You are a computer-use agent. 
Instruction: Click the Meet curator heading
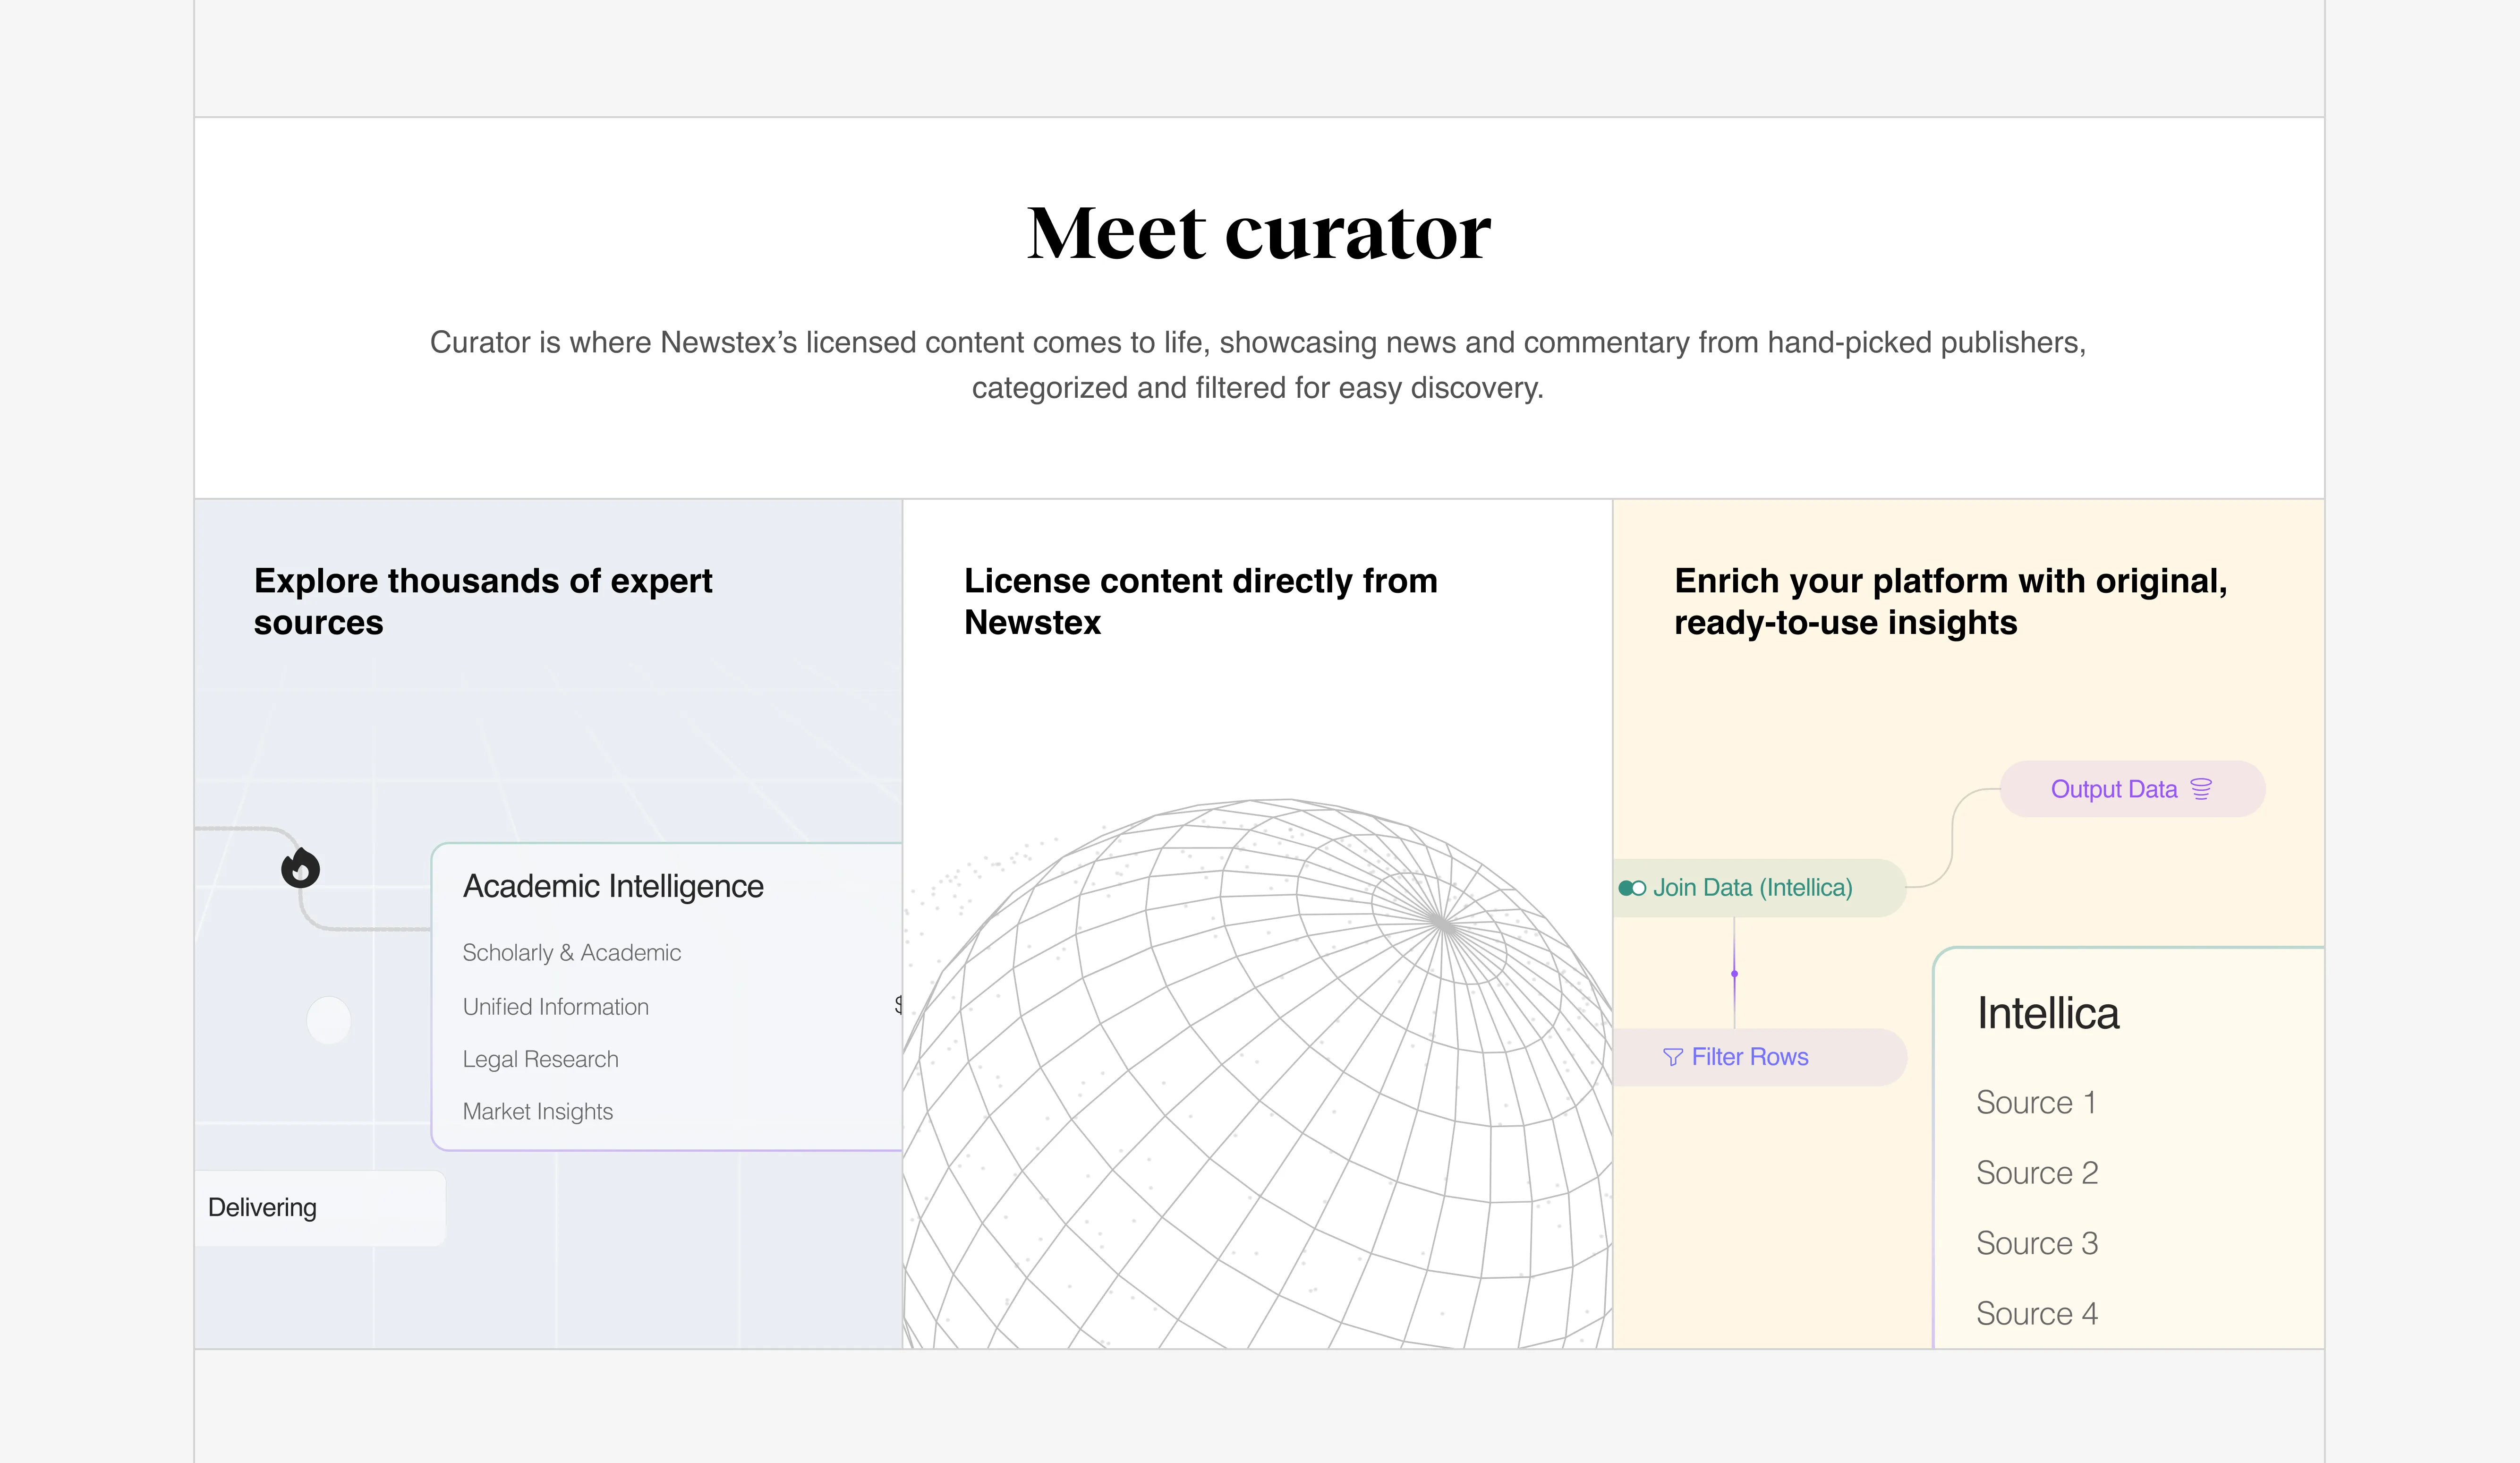1259,233
